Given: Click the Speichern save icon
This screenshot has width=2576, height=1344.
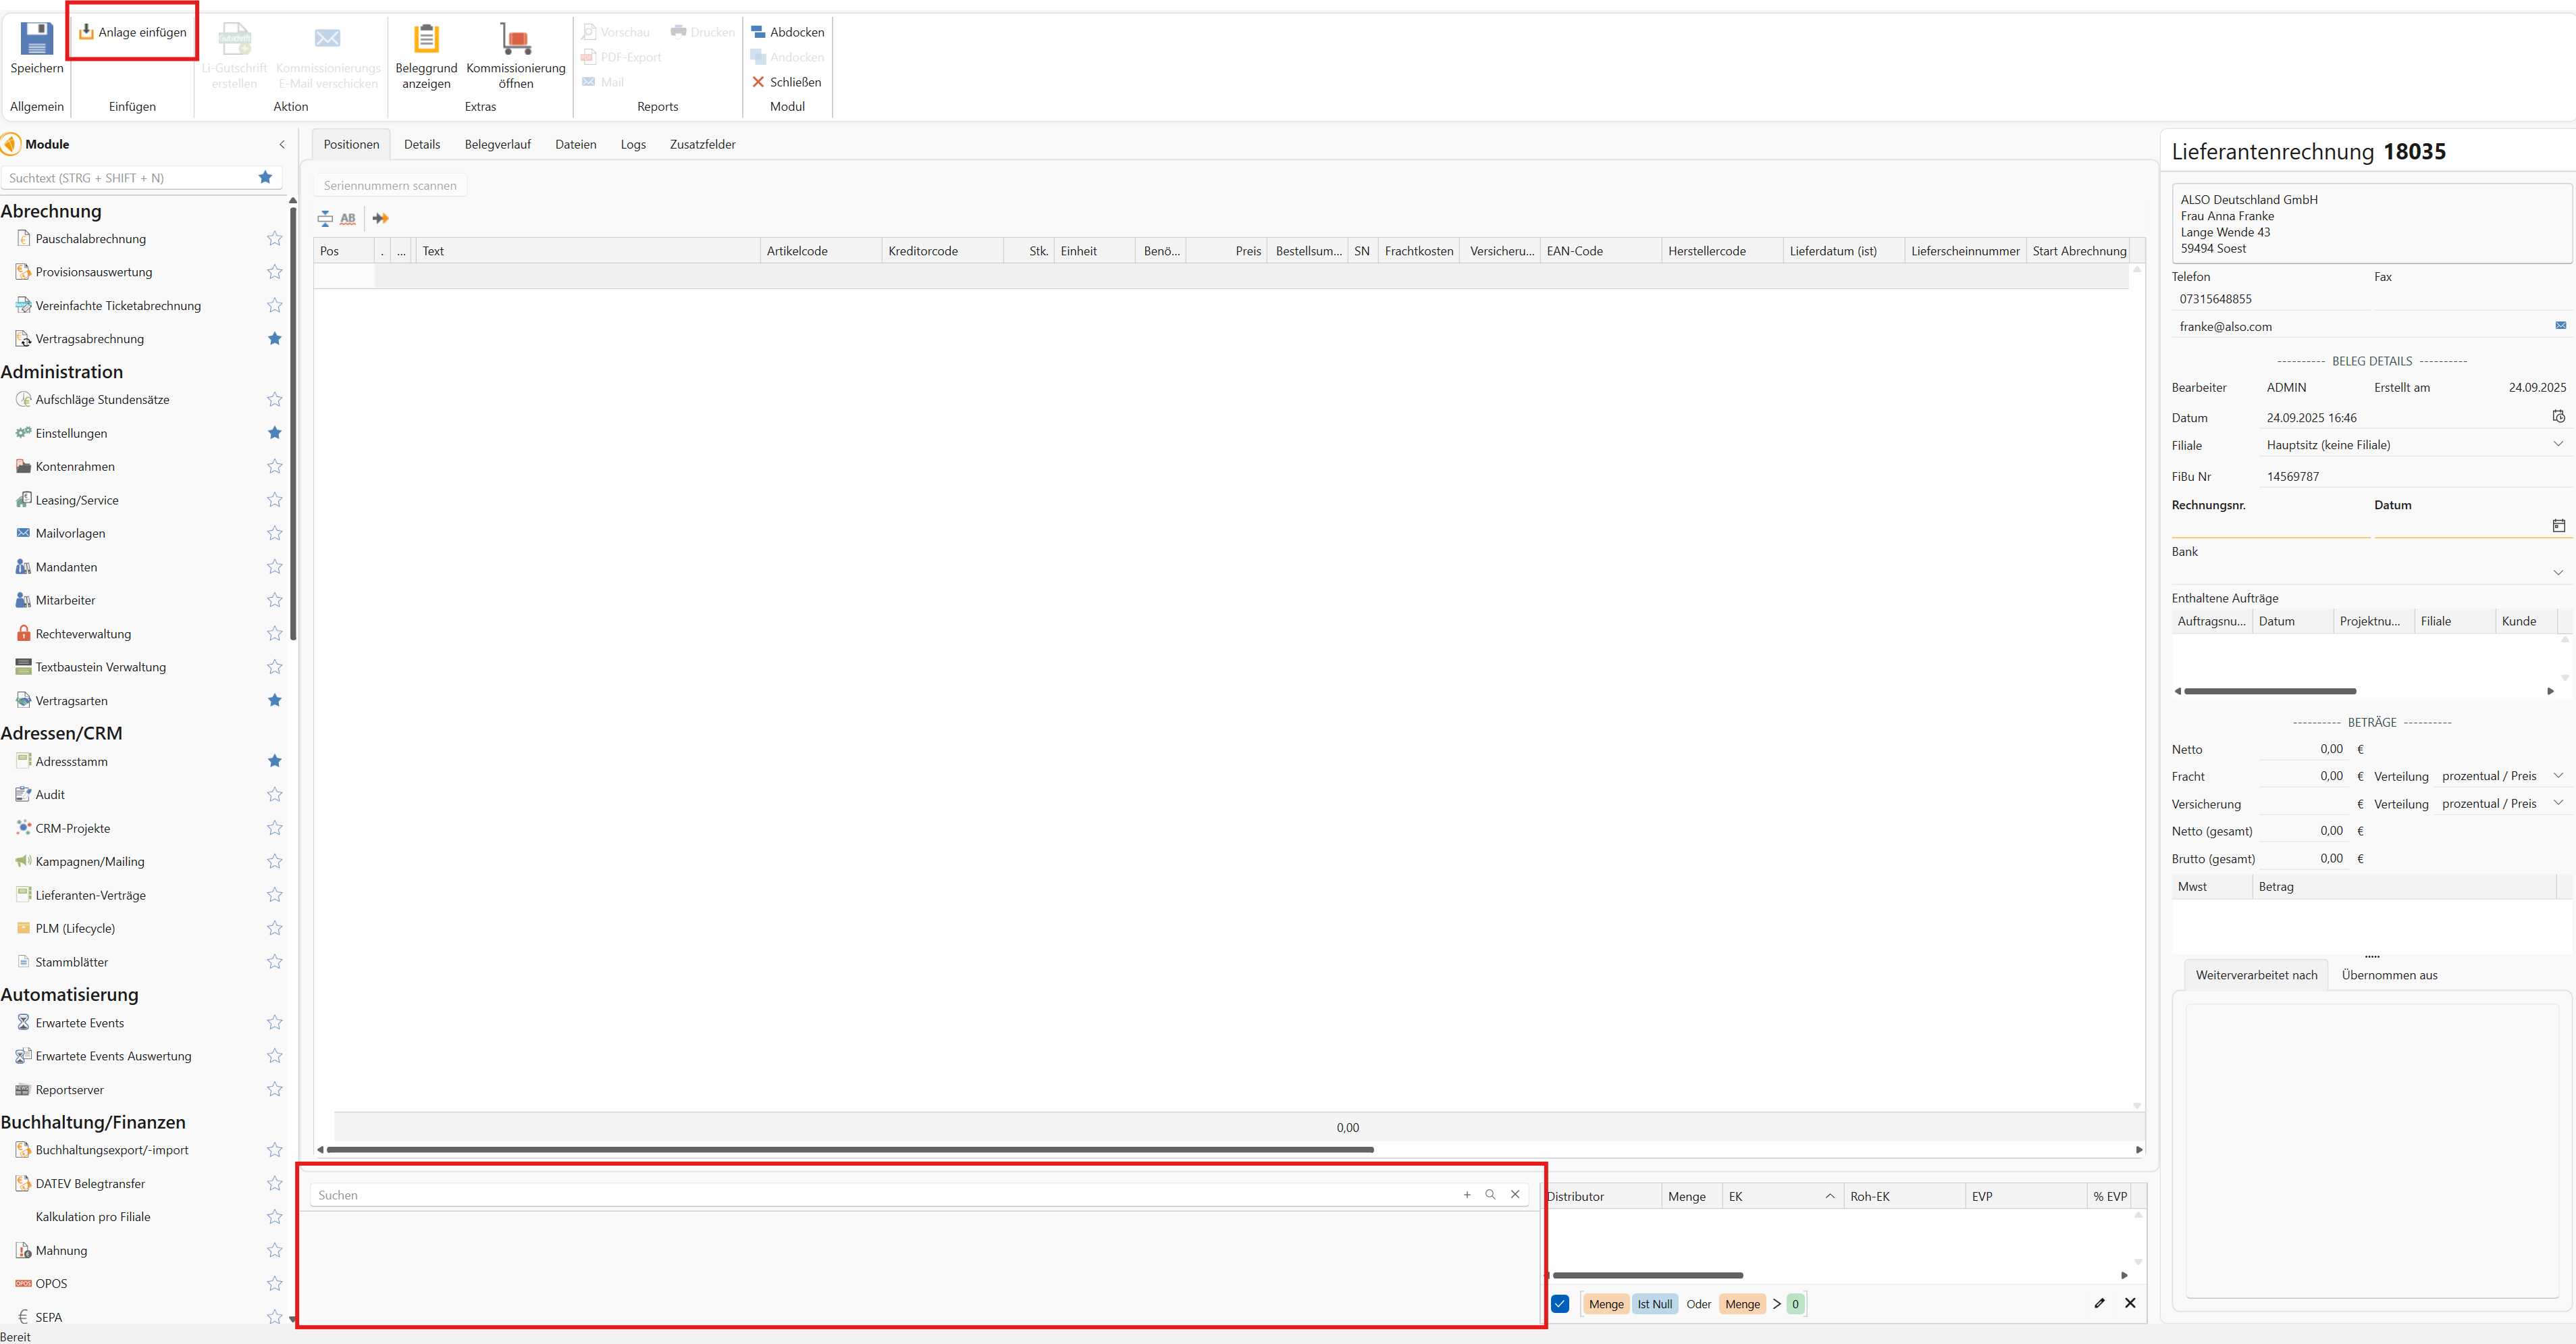Looking at the screenshot, I should [37, 40].
